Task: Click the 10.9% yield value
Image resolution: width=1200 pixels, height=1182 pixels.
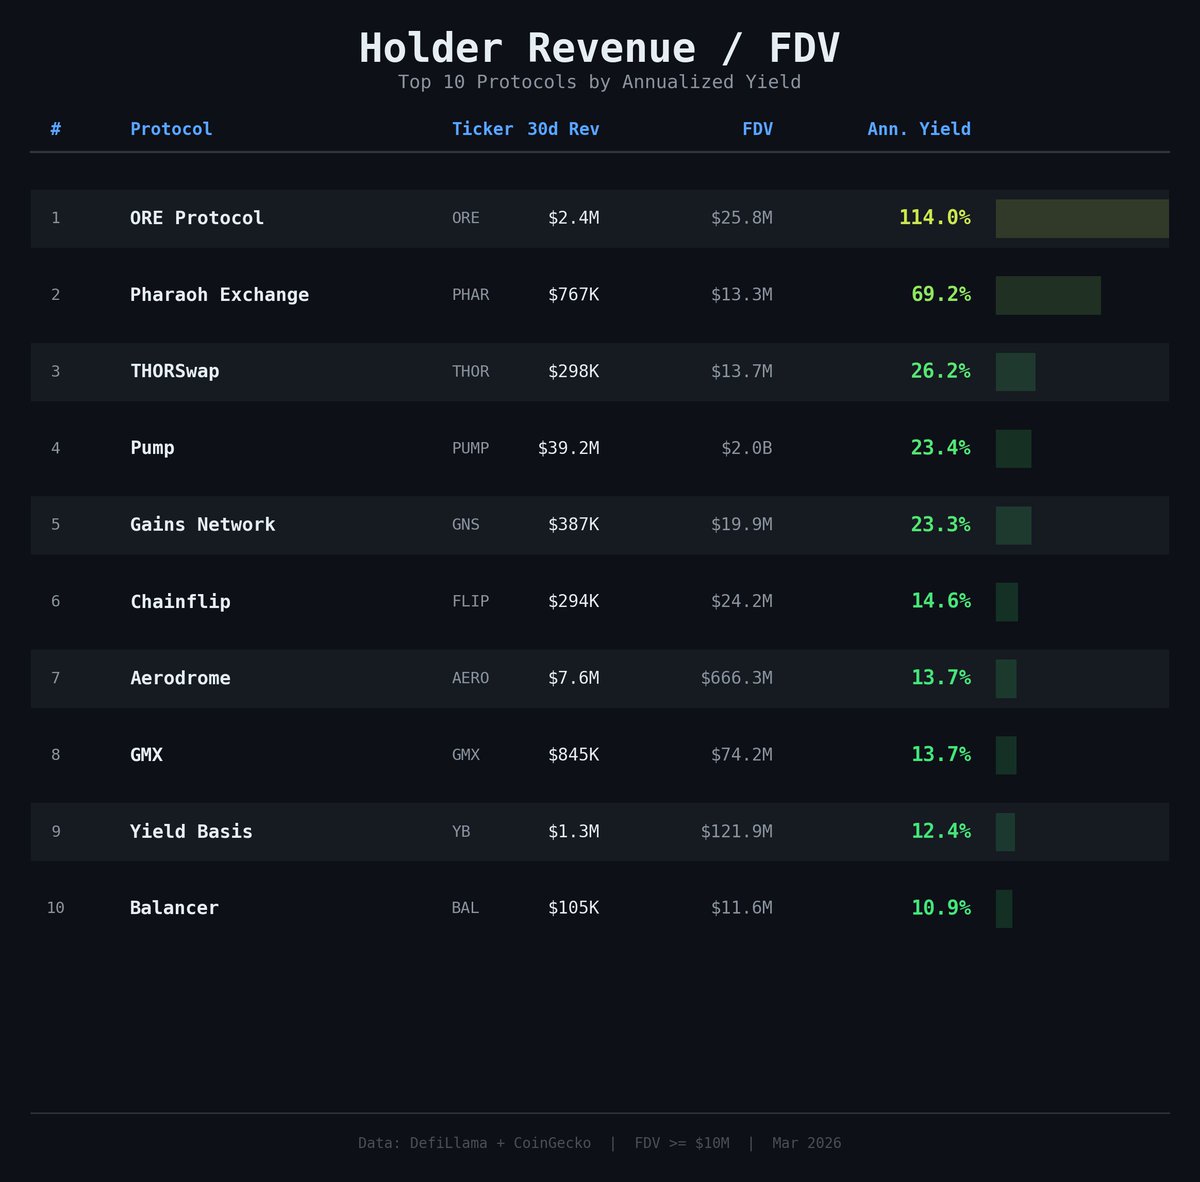Action: [x=940, y=908]
